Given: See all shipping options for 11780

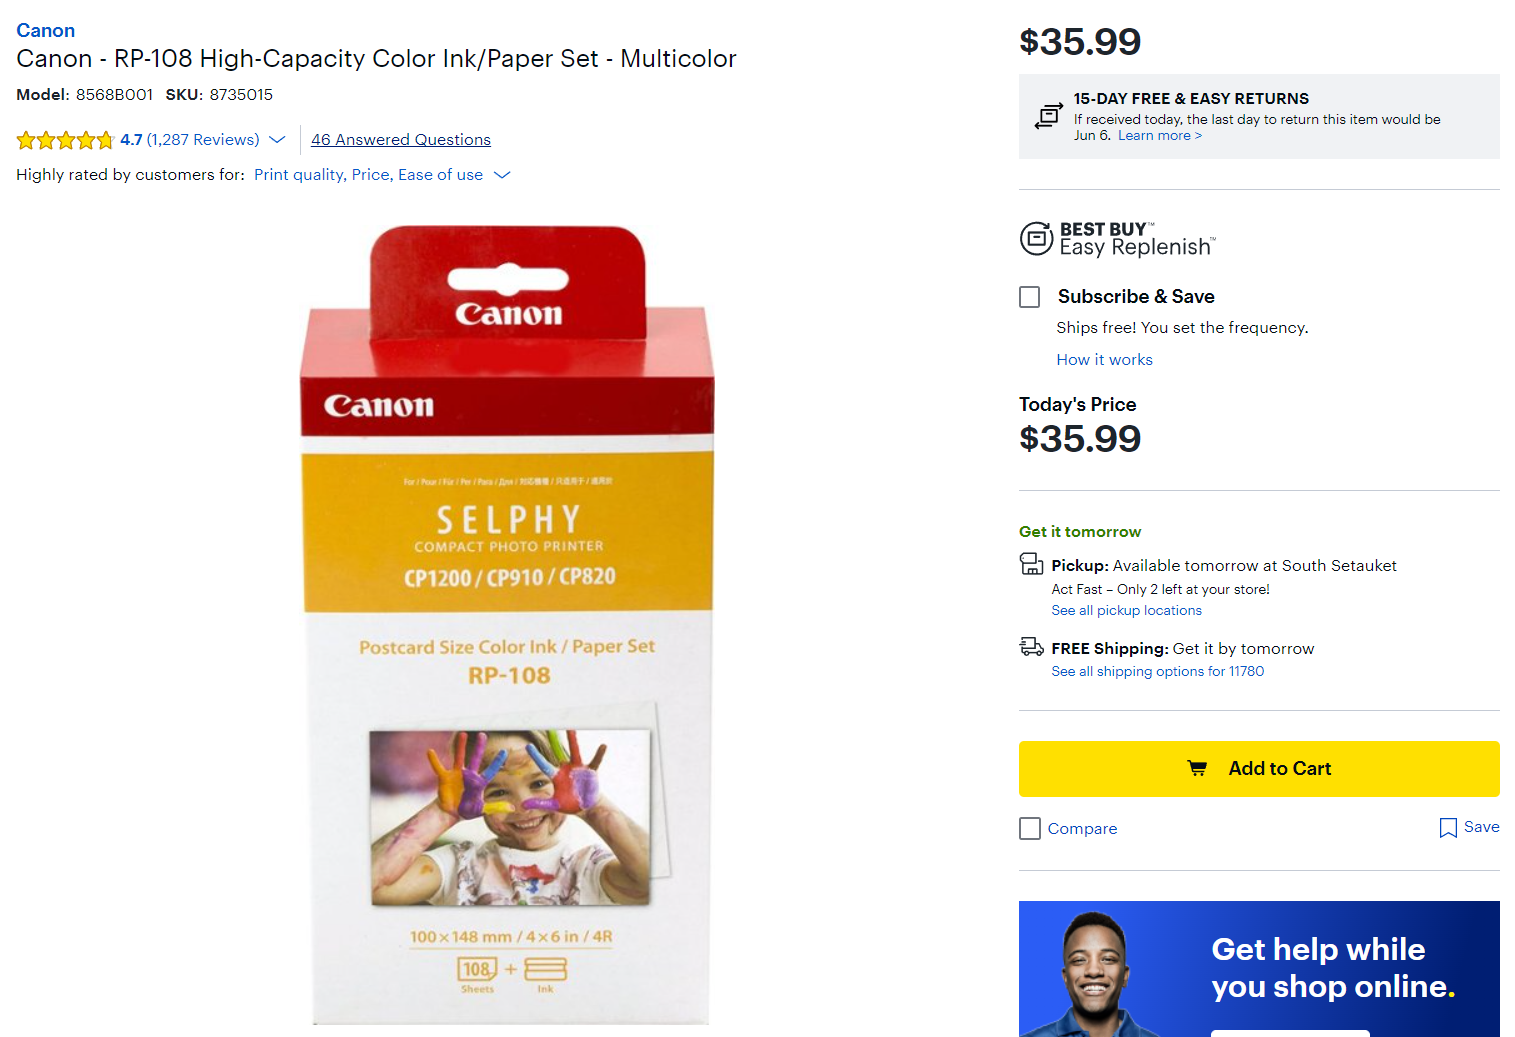Looking at the screenshot, I should coord(1157,672).
